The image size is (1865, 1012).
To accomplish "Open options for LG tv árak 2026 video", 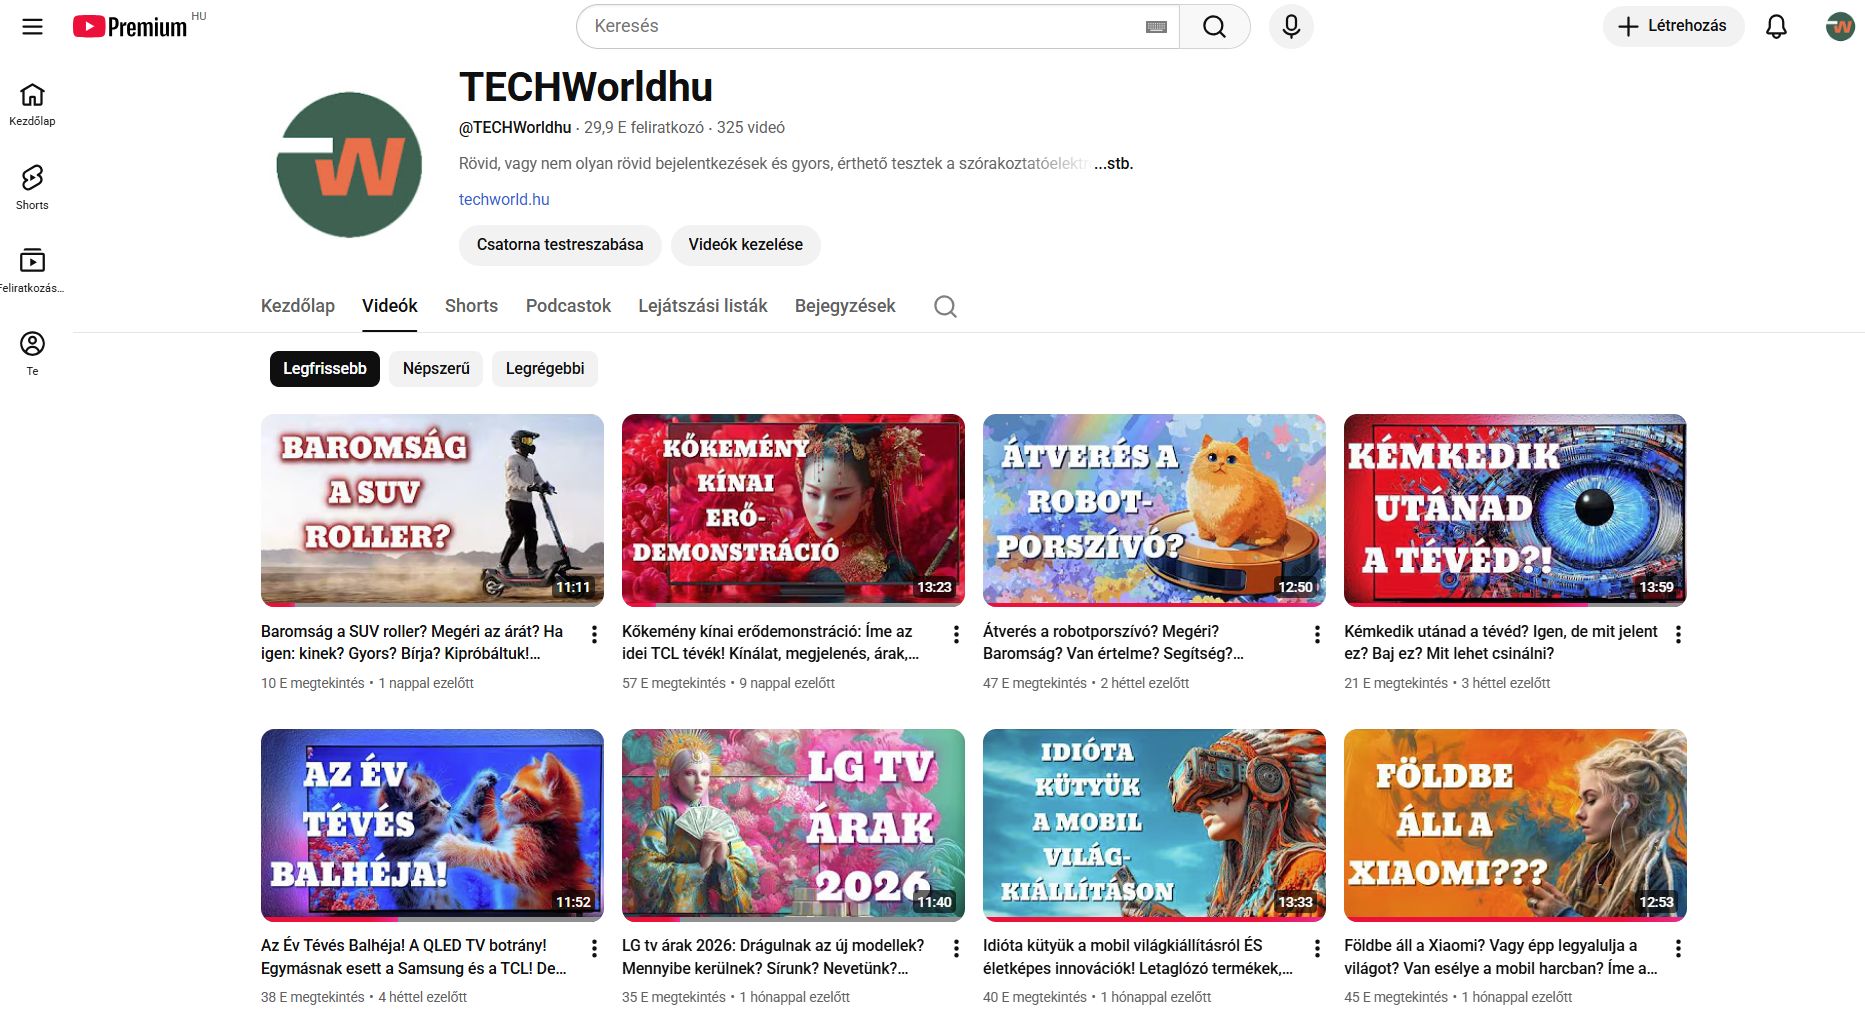I will pos(956,948).
